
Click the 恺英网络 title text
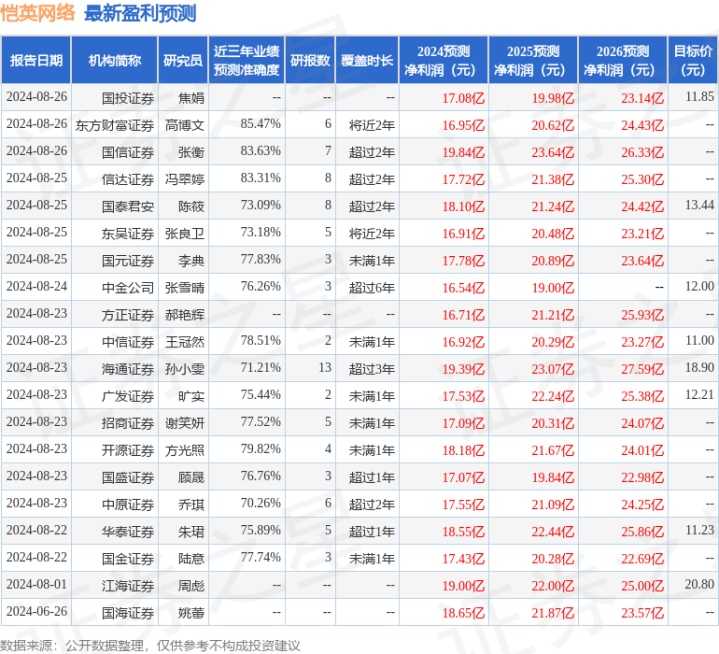38,13
